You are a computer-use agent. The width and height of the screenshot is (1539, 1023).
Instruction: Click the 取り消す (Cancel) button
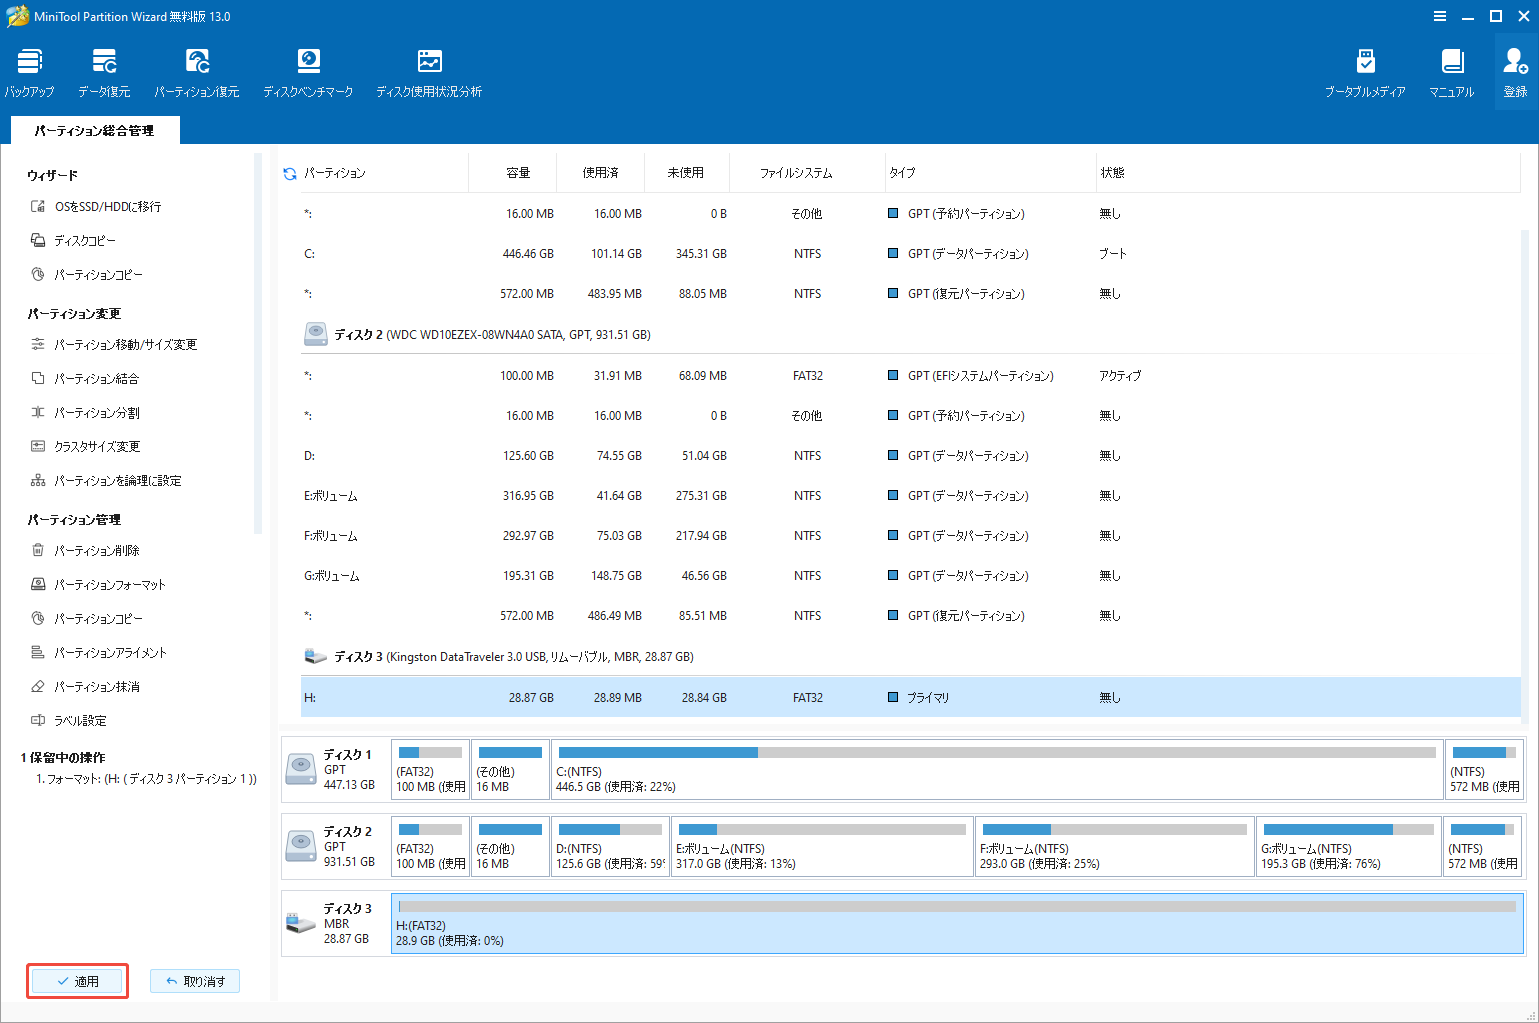click(194, 981)
